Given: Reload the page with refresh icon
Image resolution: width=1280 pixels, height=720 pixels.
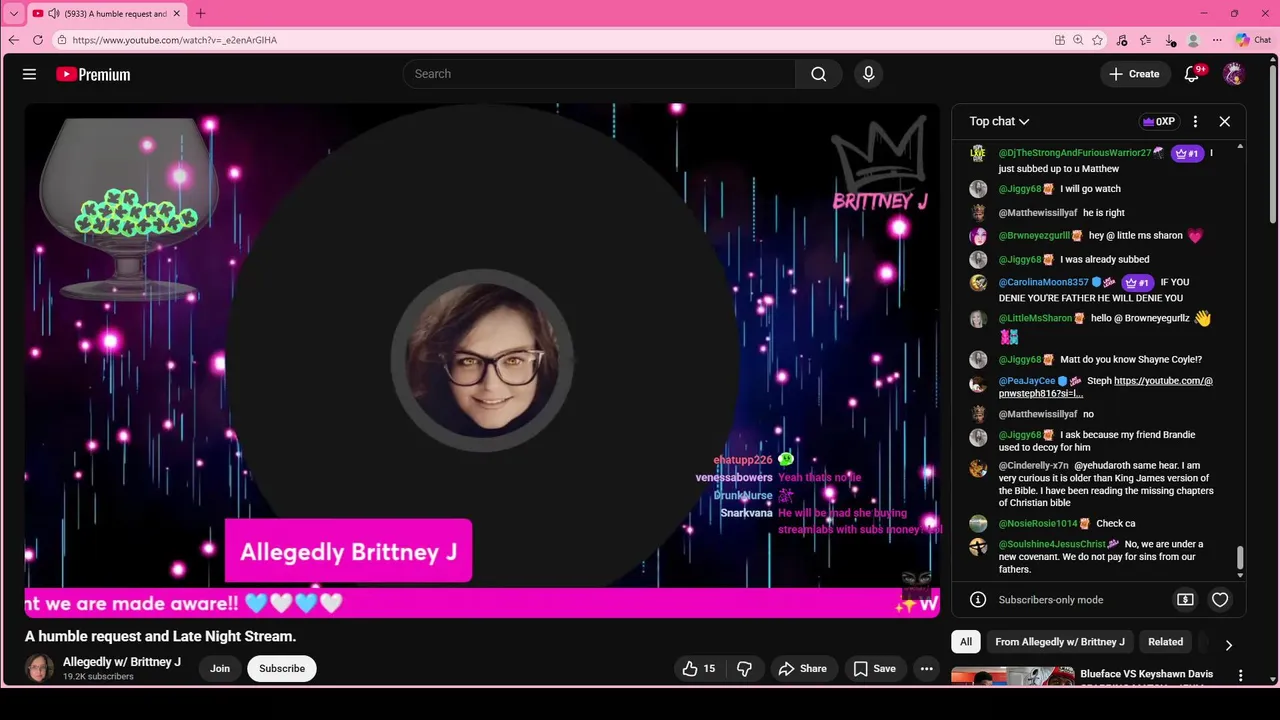Looking at the screenshot, I should (38, 40).
